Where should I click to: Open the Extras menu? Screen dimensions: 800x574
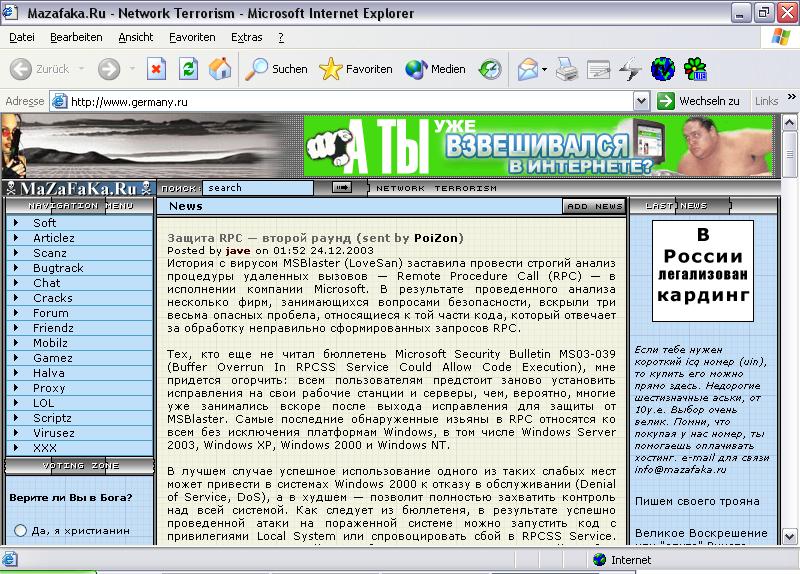(x=246, y=37)
